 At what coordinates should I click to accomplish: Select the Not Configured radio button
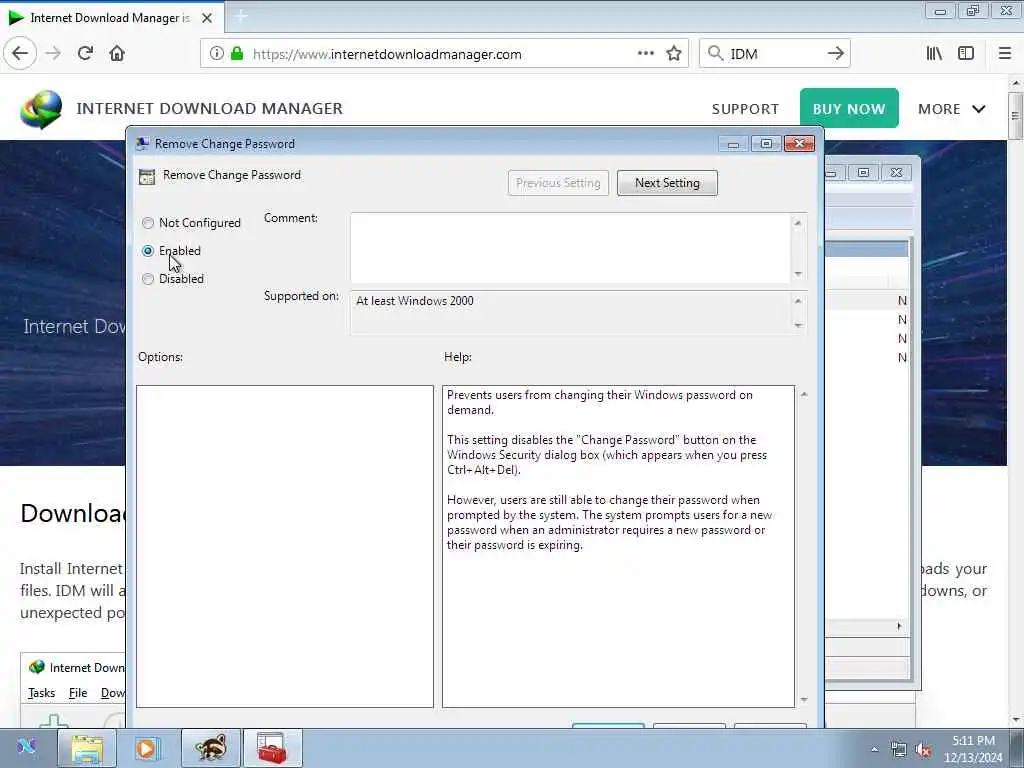[x=148, y=223]
